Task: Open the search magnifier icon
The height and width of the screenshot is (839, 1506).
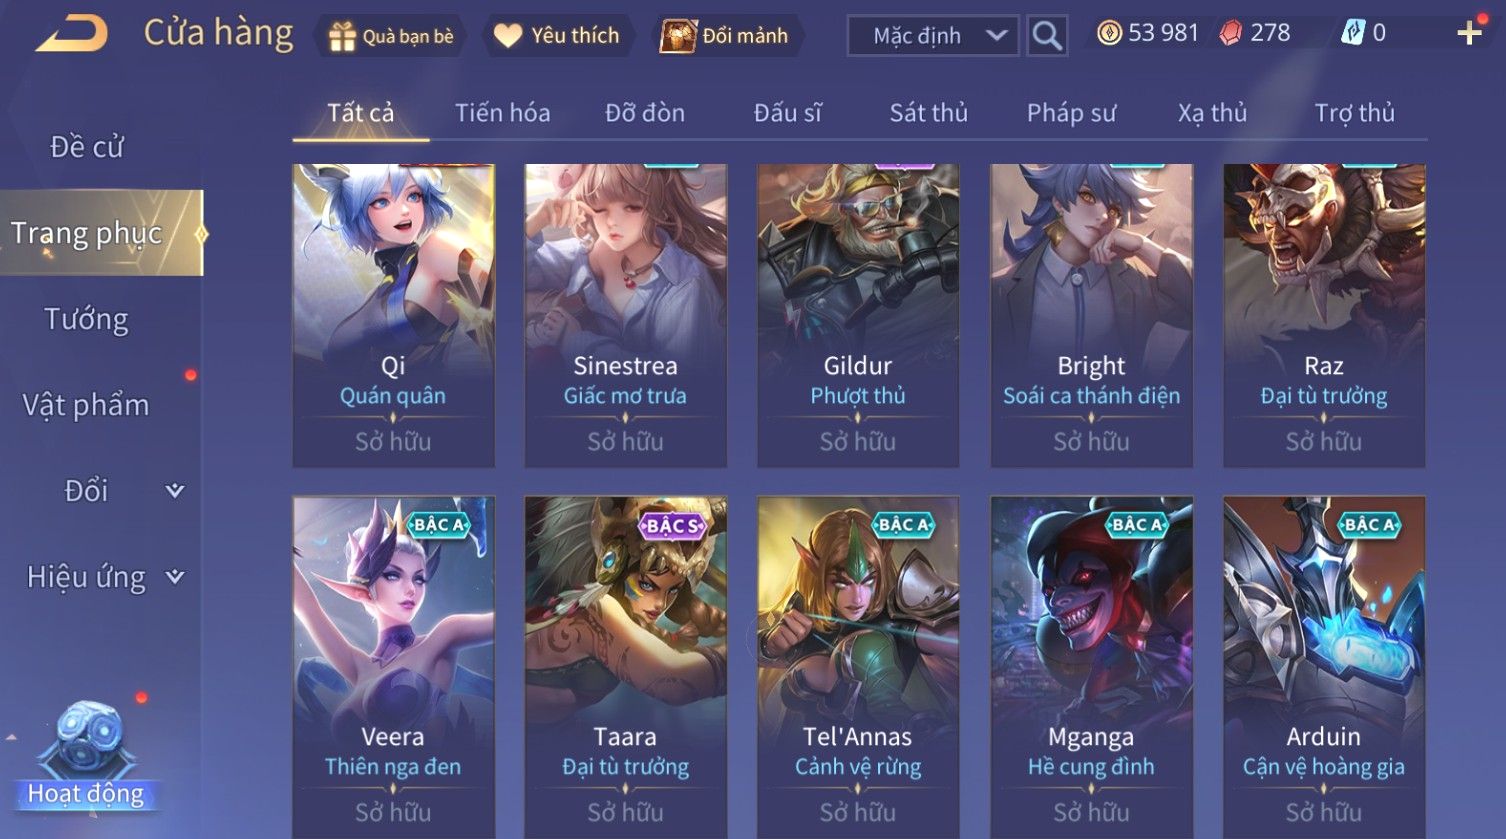Action: click(x=1047, y=36)
